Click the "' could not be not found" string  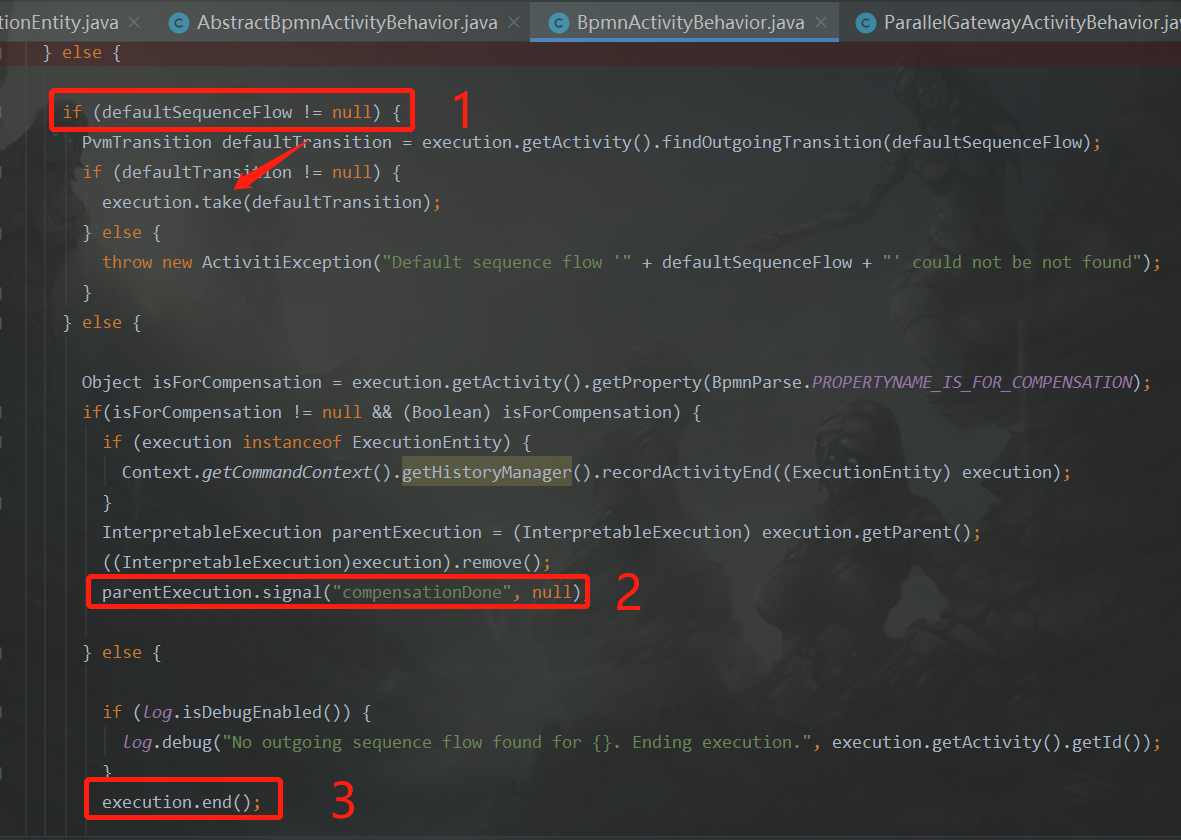(x=1012, y=262)
